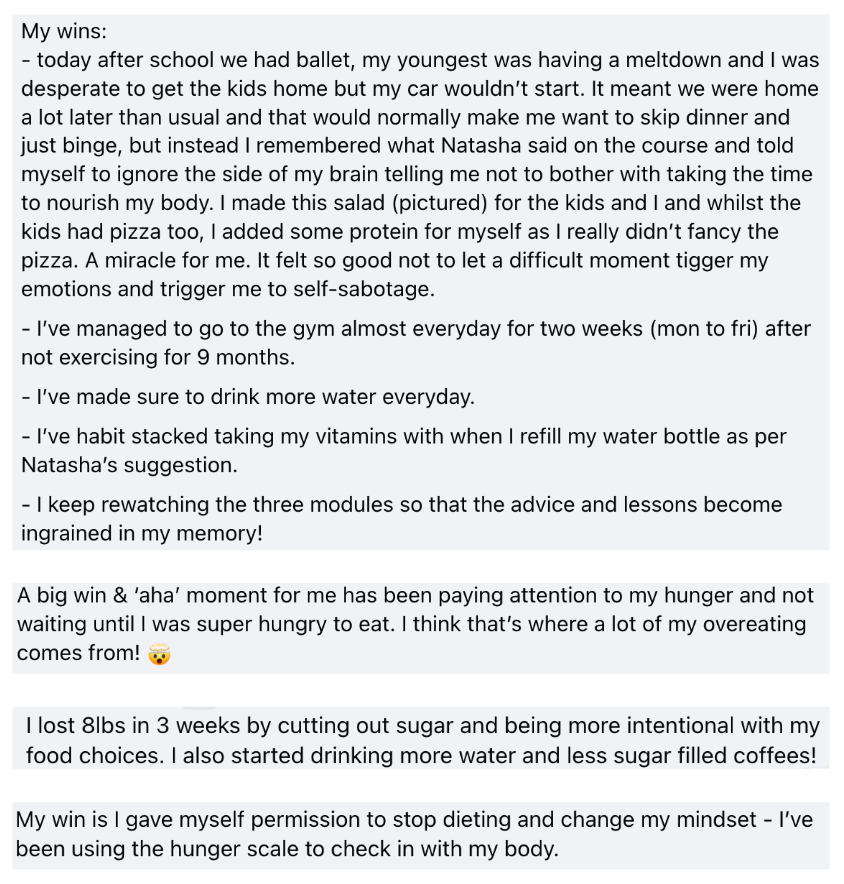The width and height of the screenshot is (844, 884).
Task: Click the 'aha' moment testimonial block
Action: [x=420, y=625]
